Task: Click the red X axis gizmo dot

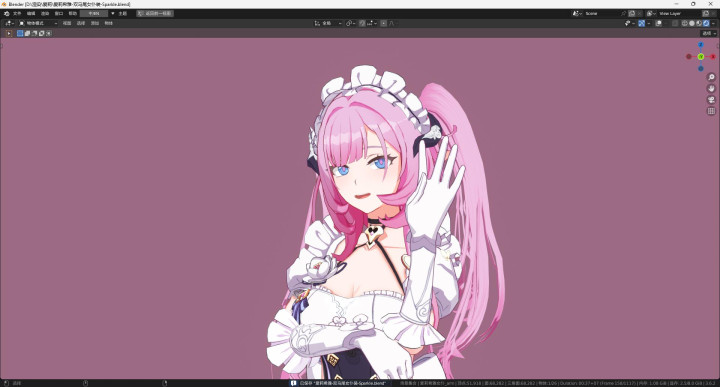Action: [713, 56]
